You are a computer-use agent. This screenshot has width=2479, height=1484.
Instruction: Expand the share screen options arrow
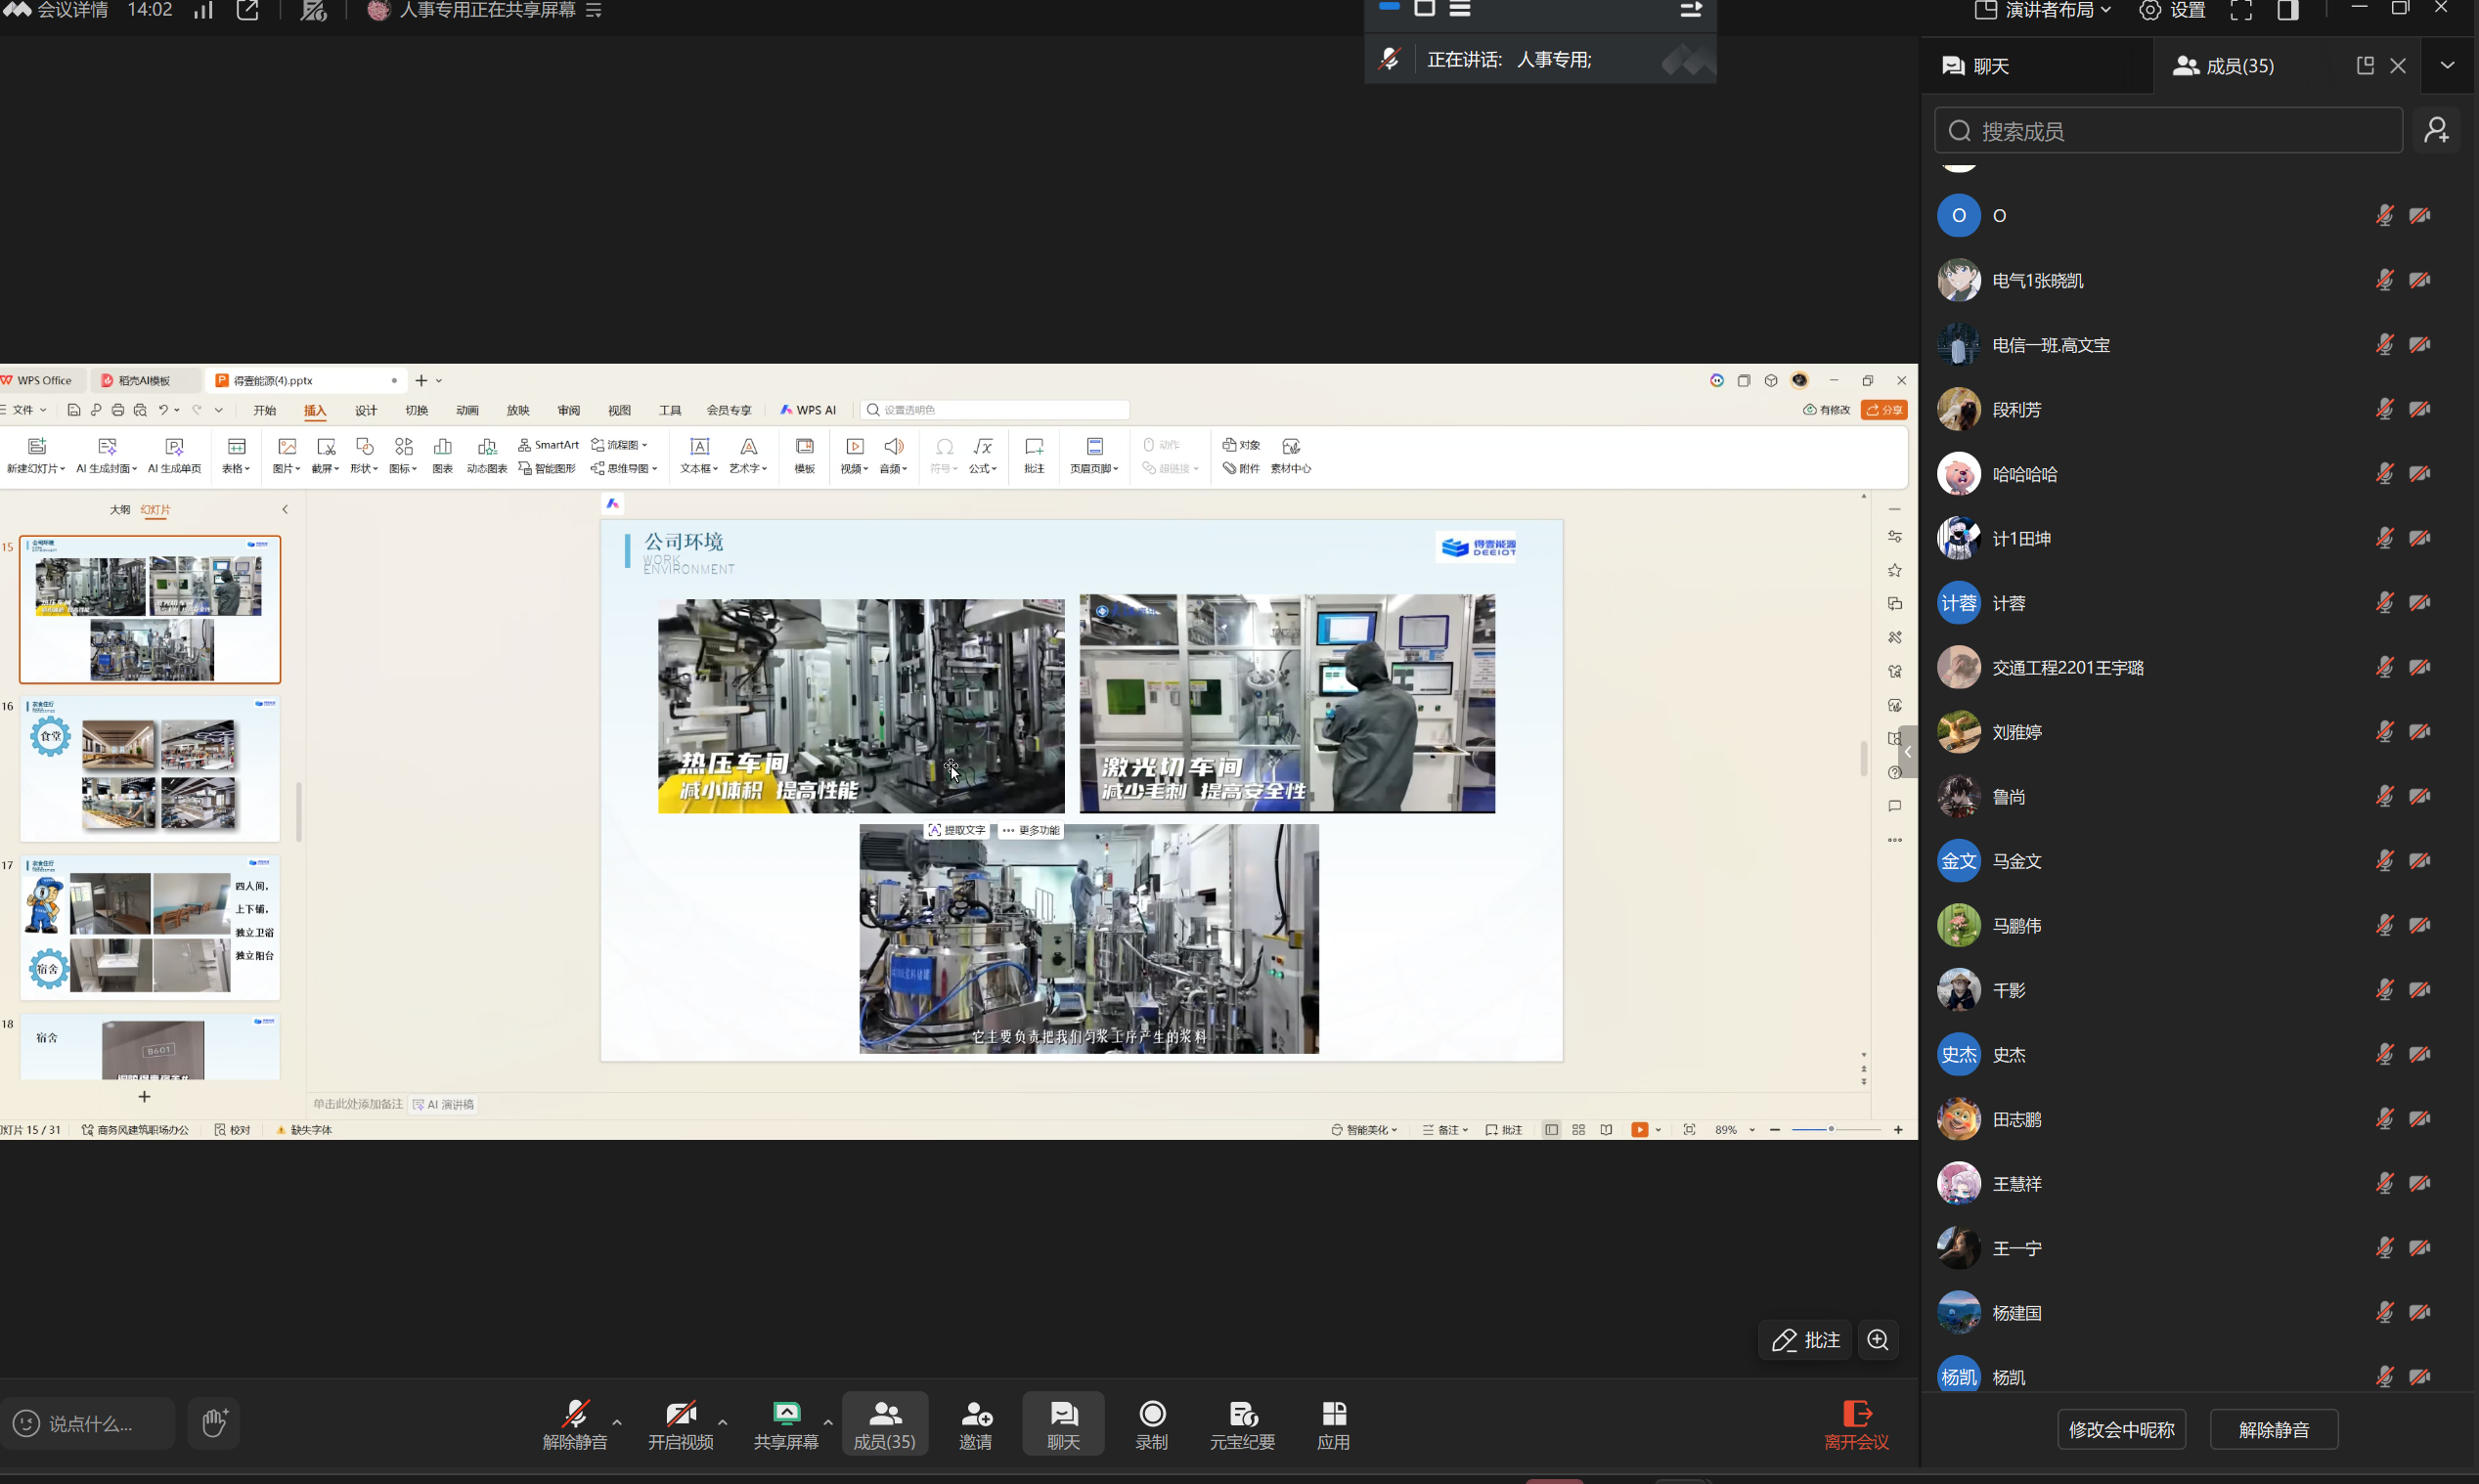(828, 1422)
